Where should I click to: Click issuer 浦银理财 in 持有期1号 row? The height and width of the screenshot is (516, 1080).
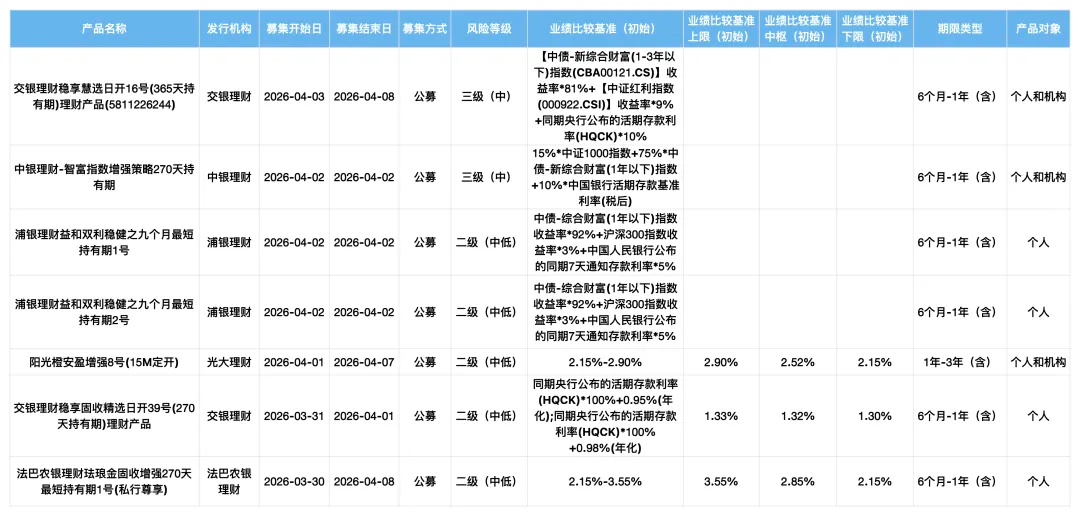pos(229,242)
